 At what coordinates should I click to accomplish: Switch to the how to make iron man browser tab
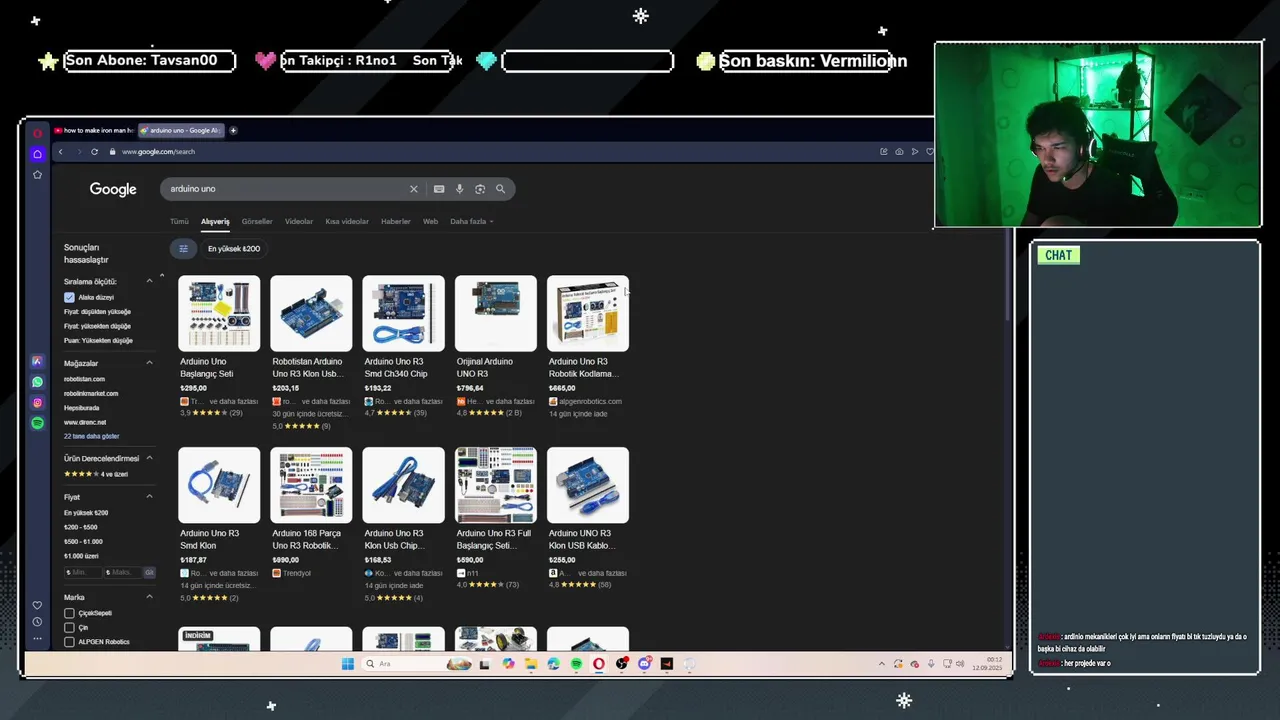click(x=93, y=130)
